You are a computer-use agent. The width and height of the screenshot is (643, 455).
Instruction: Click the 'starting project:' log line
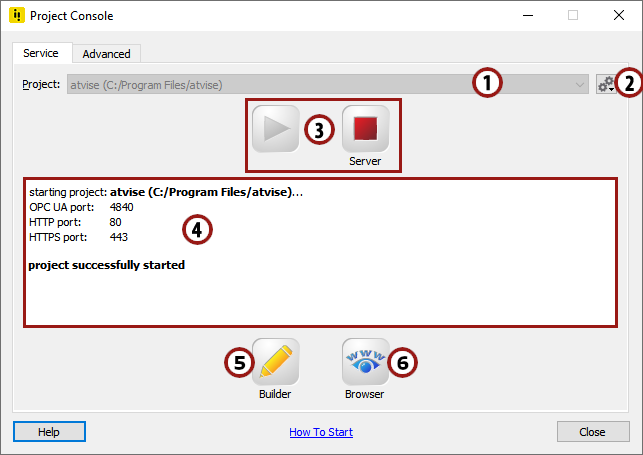[166, 192]
